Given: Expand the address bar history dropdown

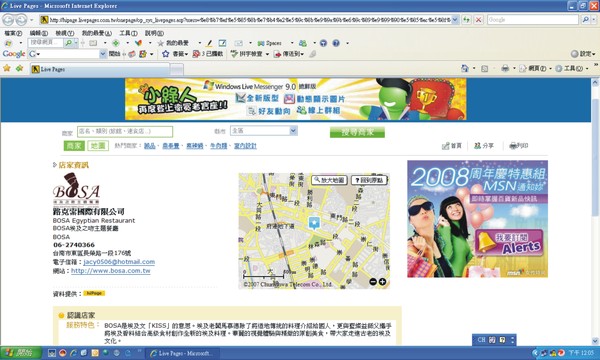Looking at the screenshot, I should [455, 20].
